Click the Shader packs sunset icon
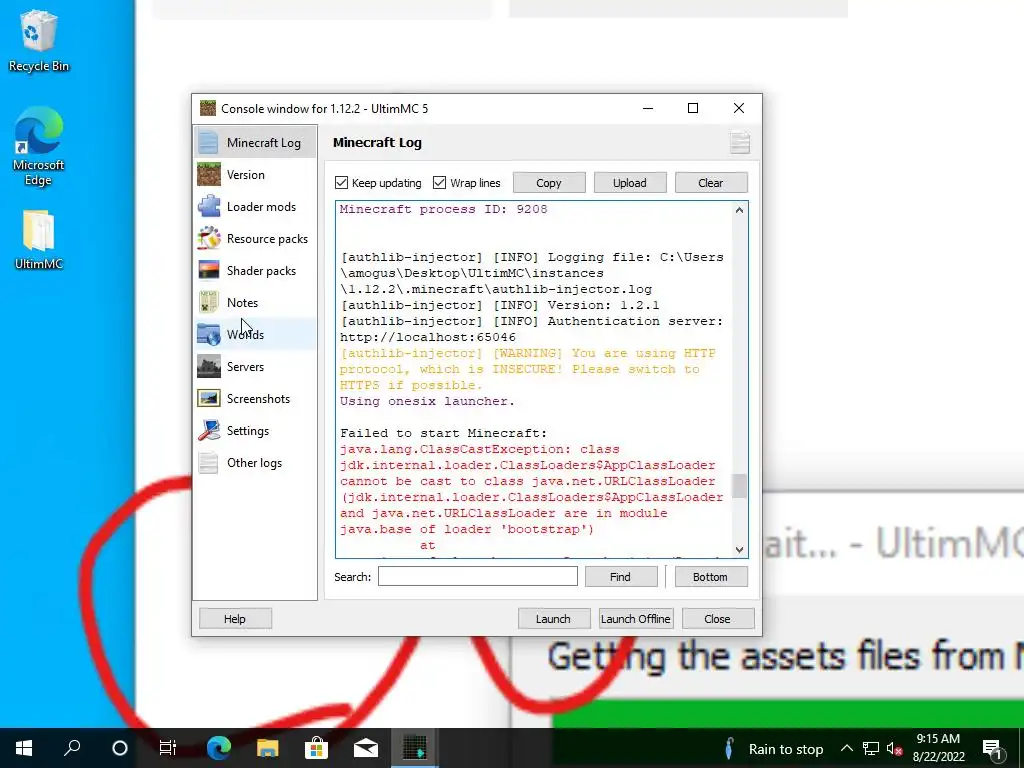This screenshot has height=768, width=1024. click(208, 270)
